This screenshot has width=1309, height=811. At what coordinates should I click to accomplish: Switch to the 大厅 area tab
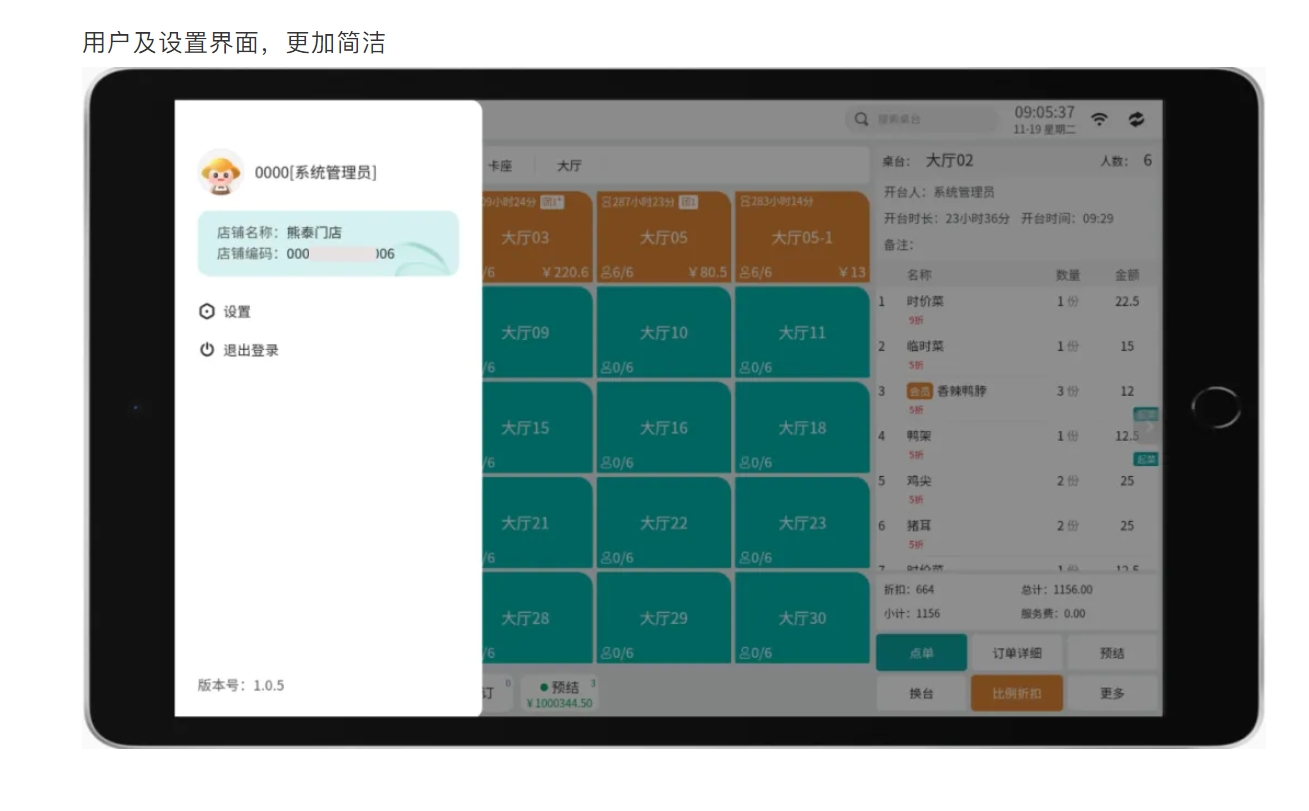tap(569, 165)
